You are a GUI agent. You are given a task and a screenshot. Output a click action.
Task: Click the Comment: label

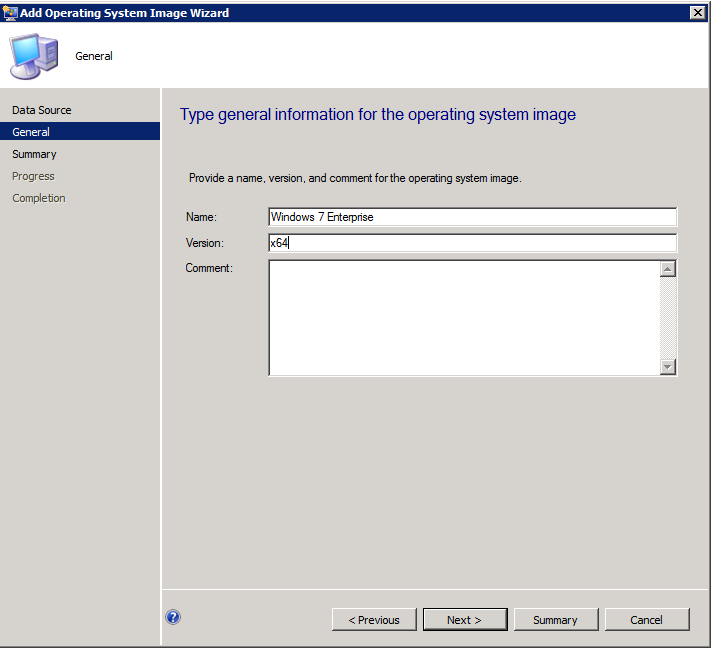pyautogui.click(x=209, y=268)
